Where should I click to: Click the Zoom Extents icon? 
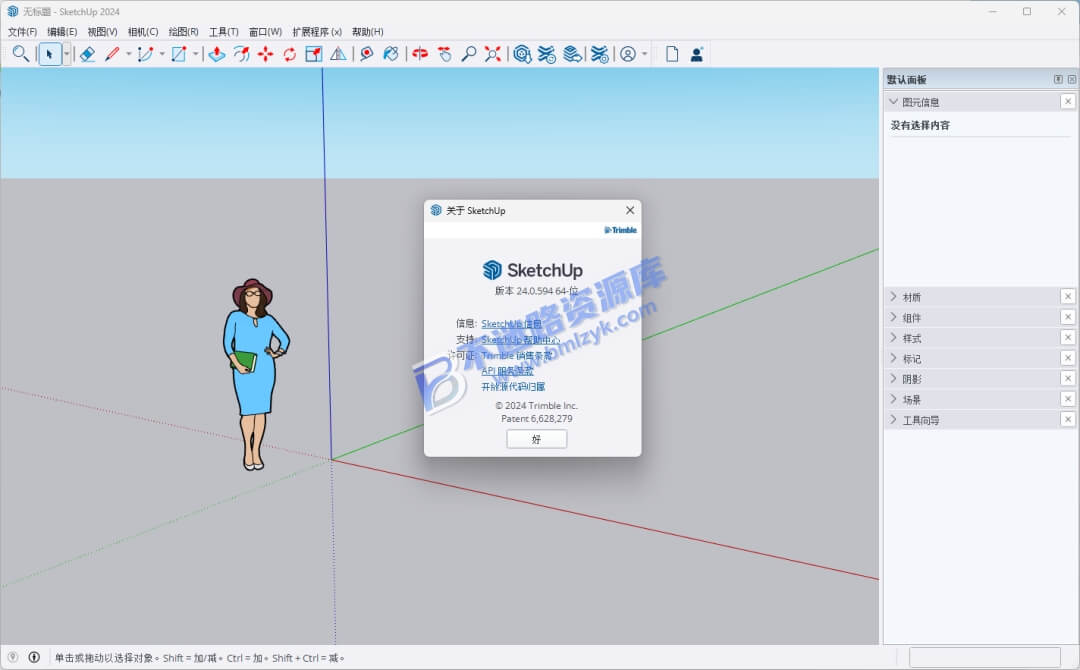pos(492,54)
